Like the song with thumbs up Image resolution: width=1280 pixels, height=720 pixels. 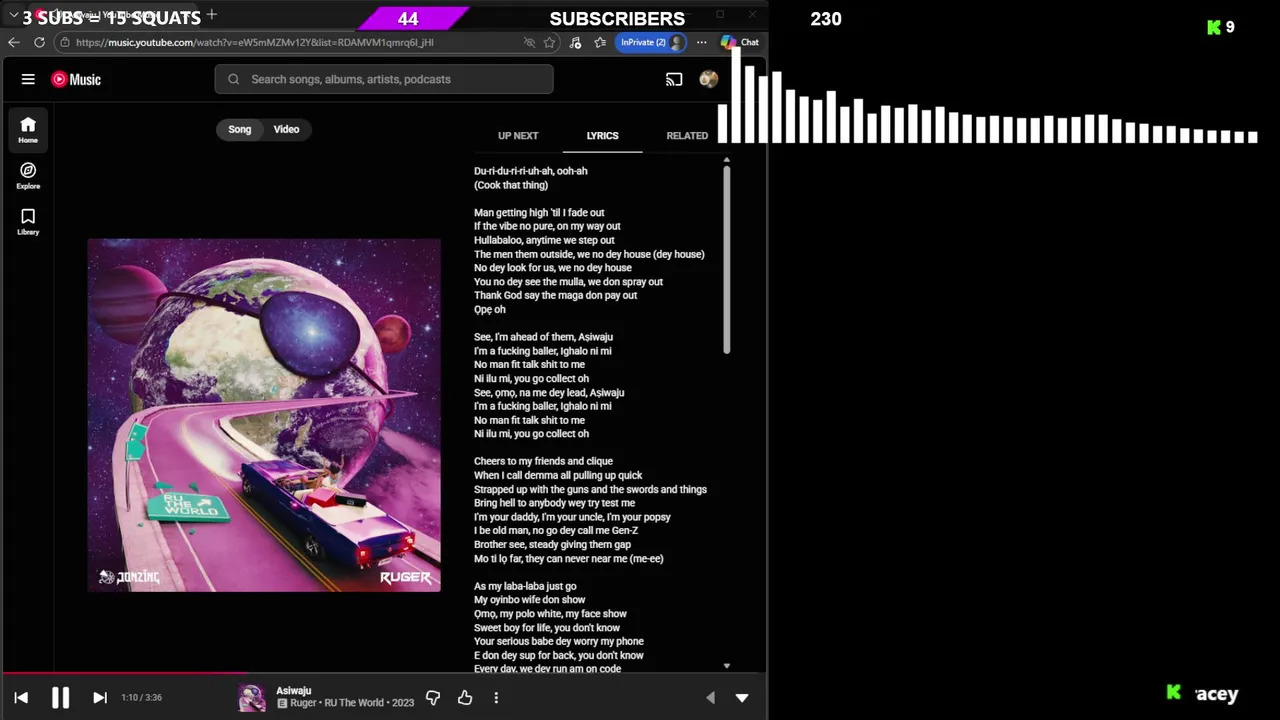(465, 697)
